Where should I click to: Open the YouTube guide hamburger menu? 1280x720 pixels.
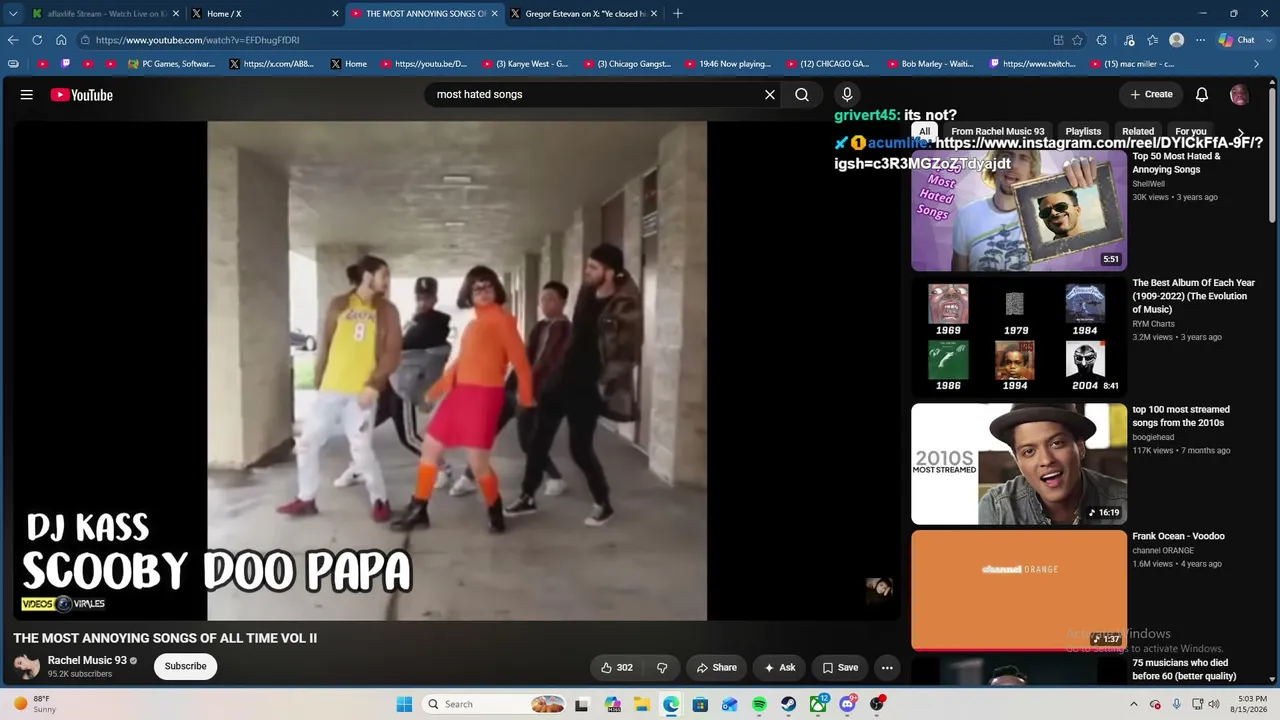coord(27,95)
